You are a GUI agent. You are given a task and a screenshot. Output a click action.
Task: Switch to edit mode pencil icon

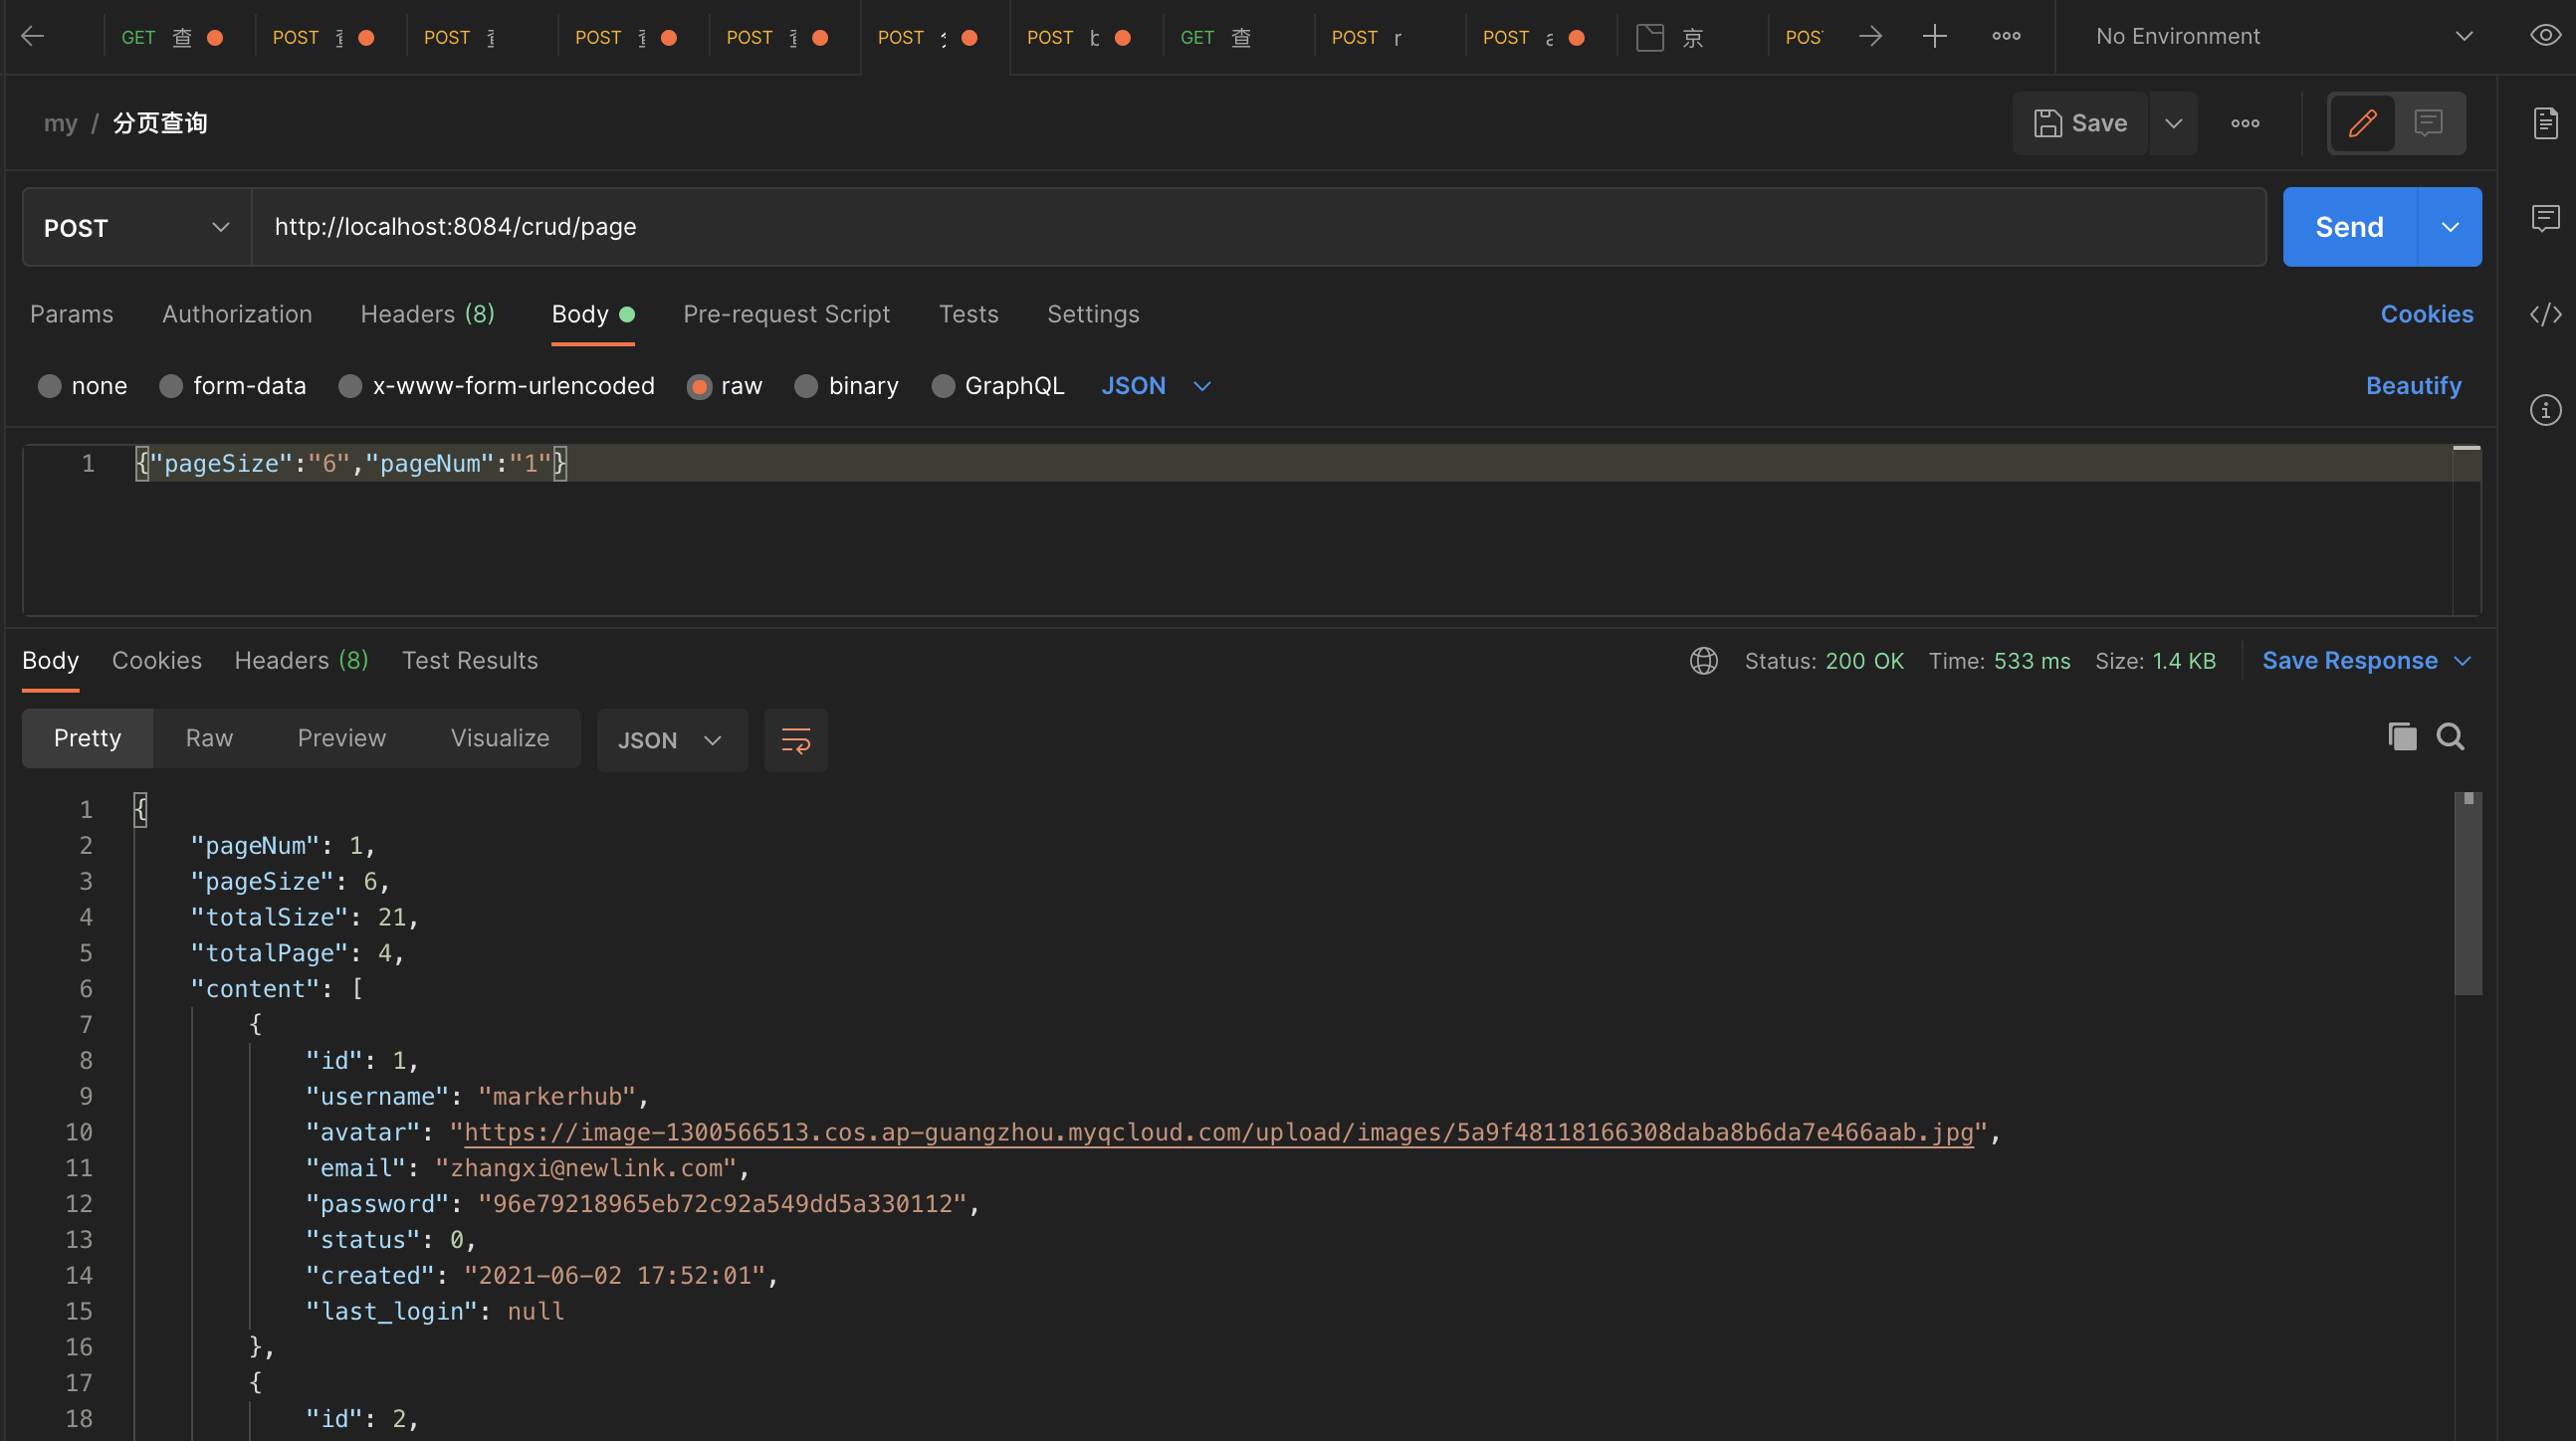coord(2362,123)
